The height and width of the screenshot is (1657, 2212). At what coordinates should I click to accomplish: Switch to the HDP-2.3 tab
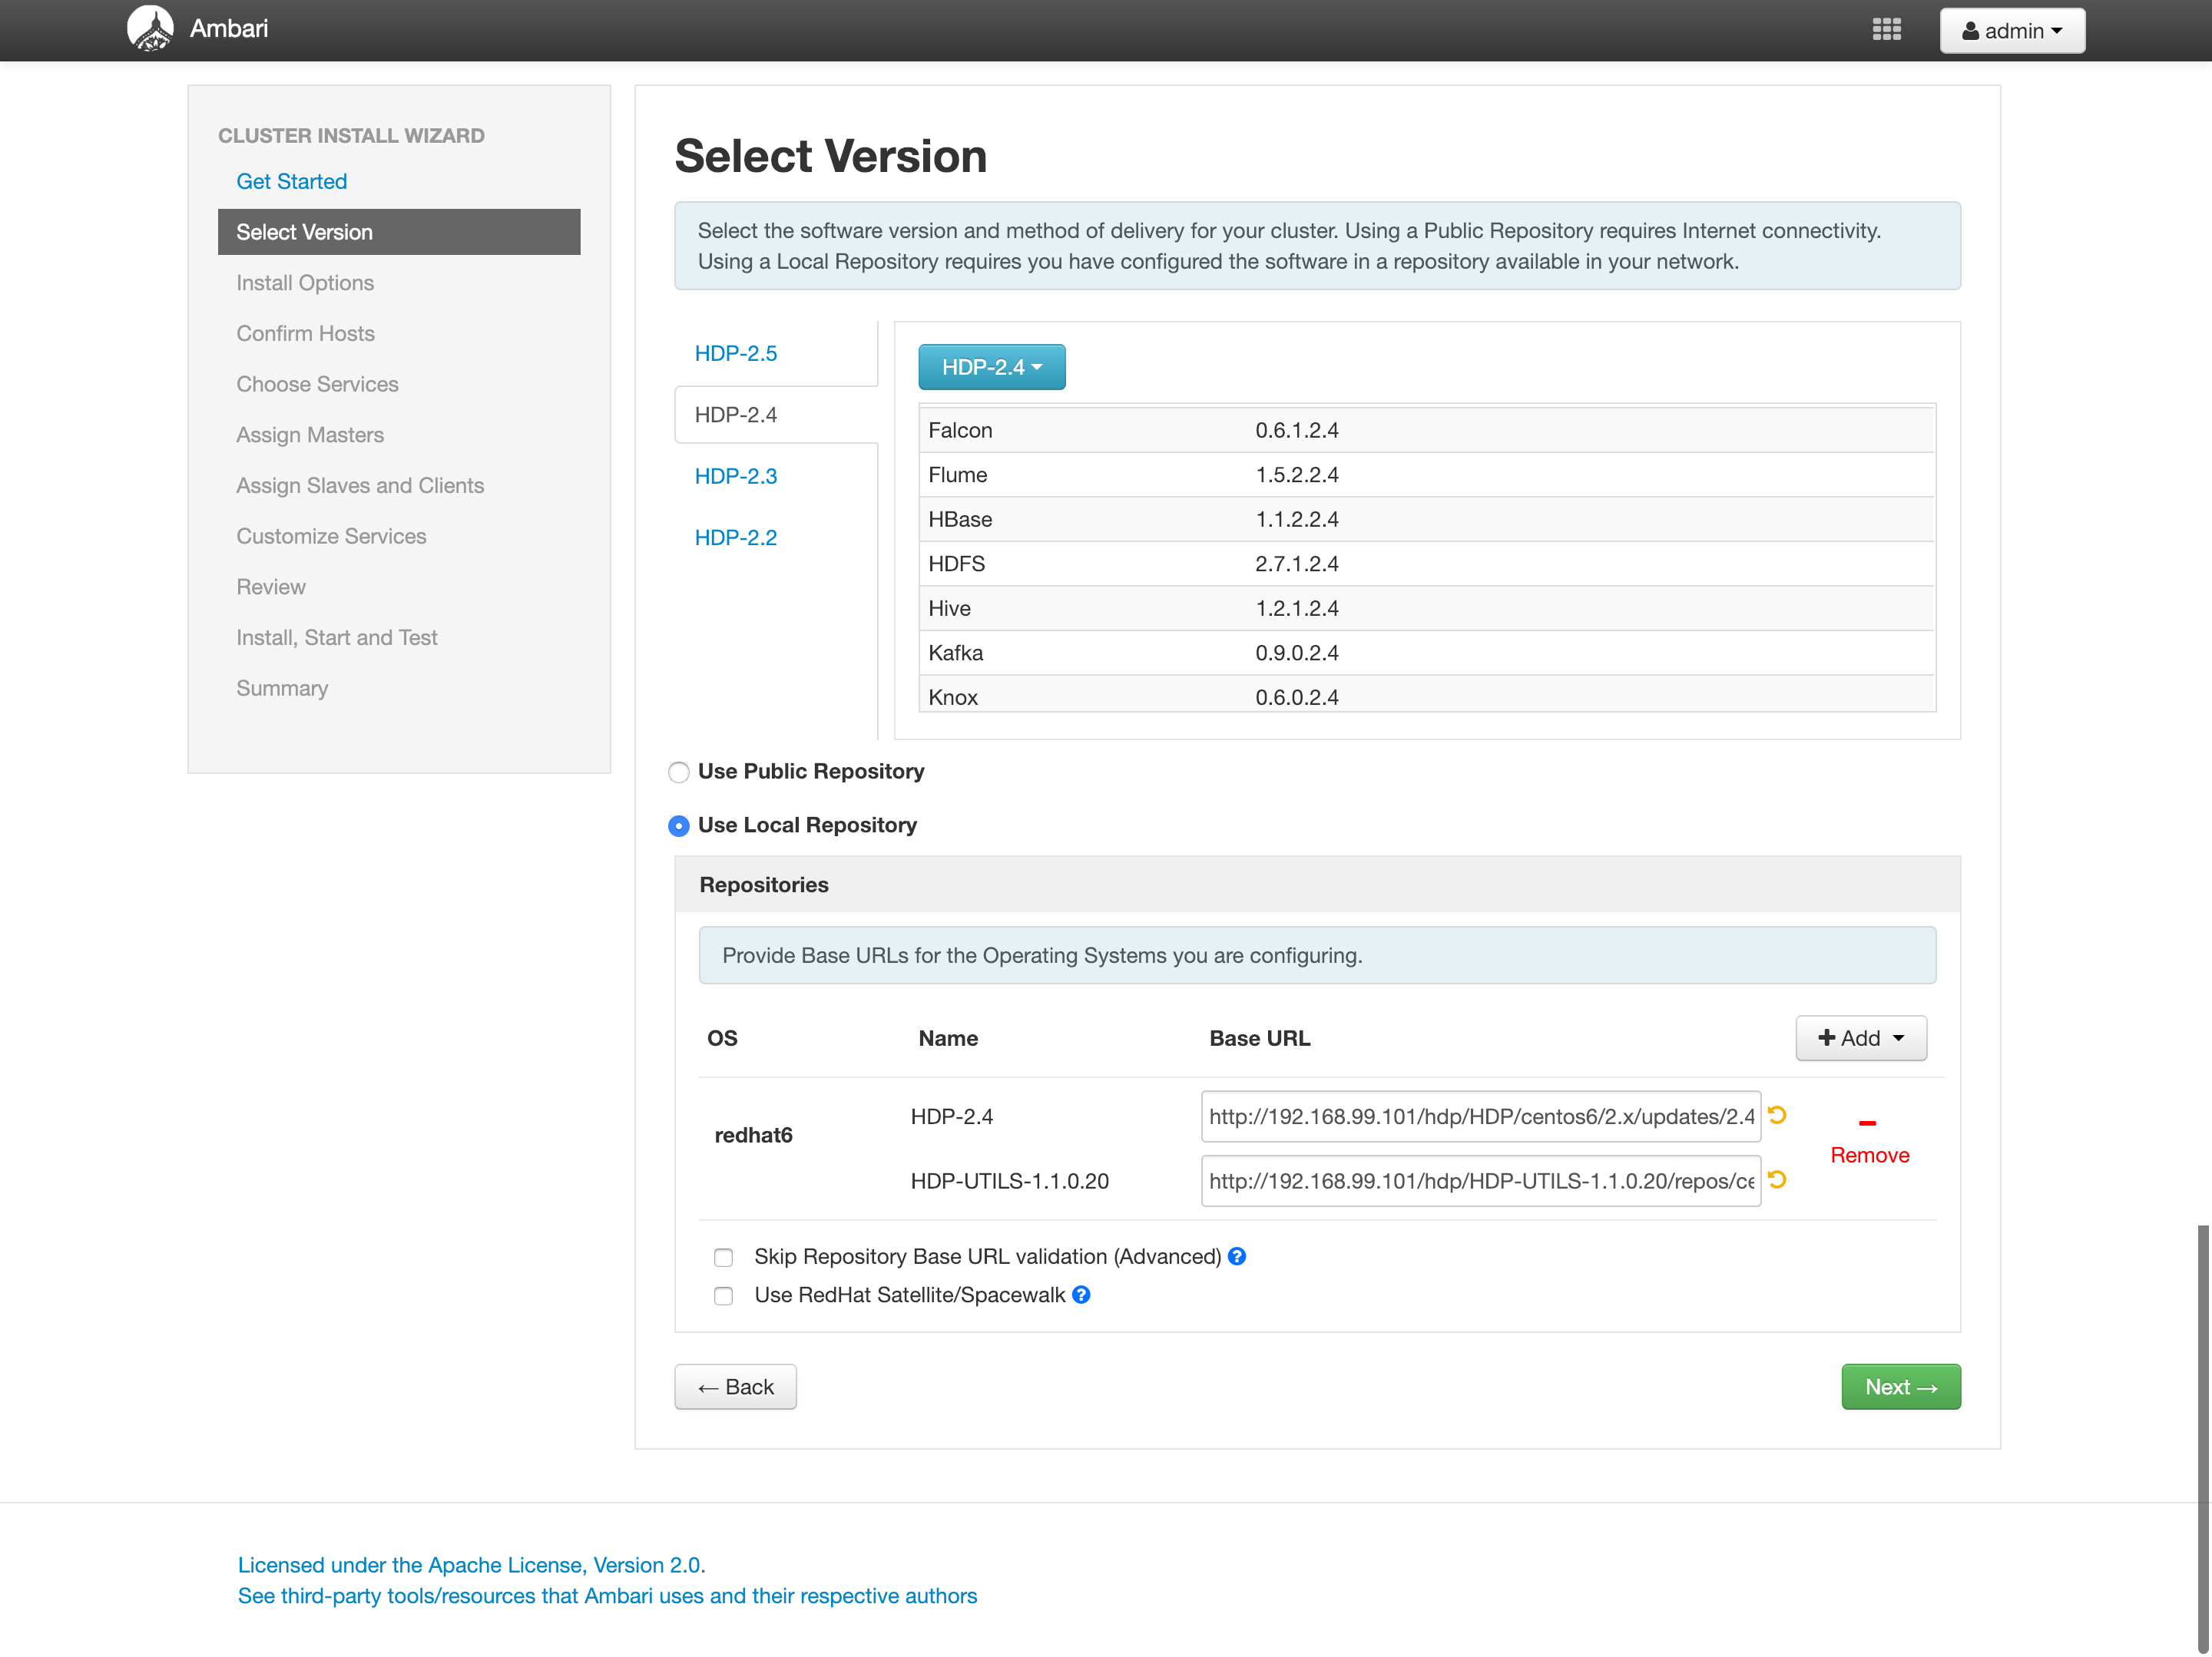[x=736, y=476]
